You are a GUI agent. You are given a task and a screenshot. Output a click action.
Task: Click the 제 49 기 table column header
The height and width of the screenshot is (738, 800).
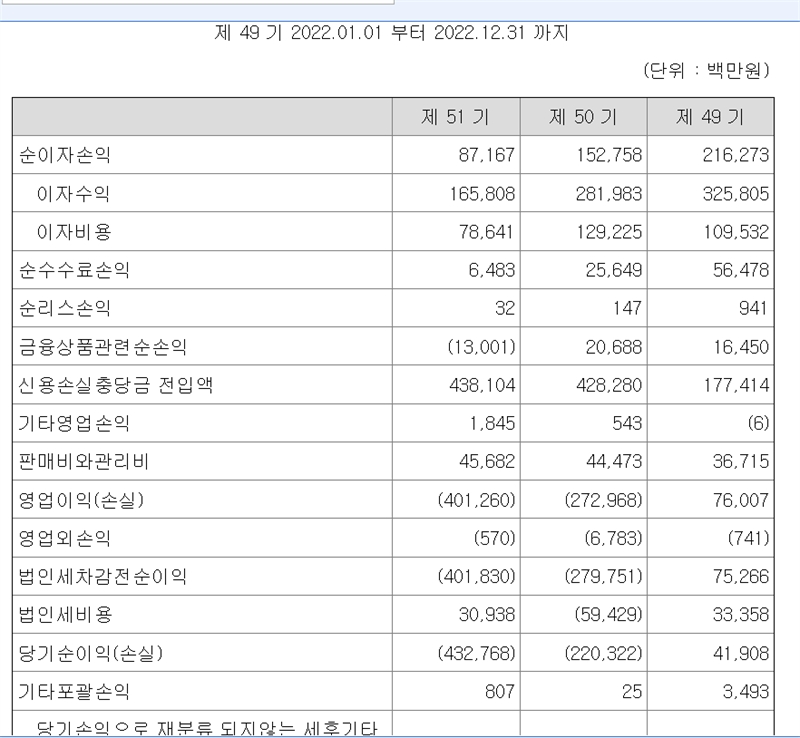(710, 117)
